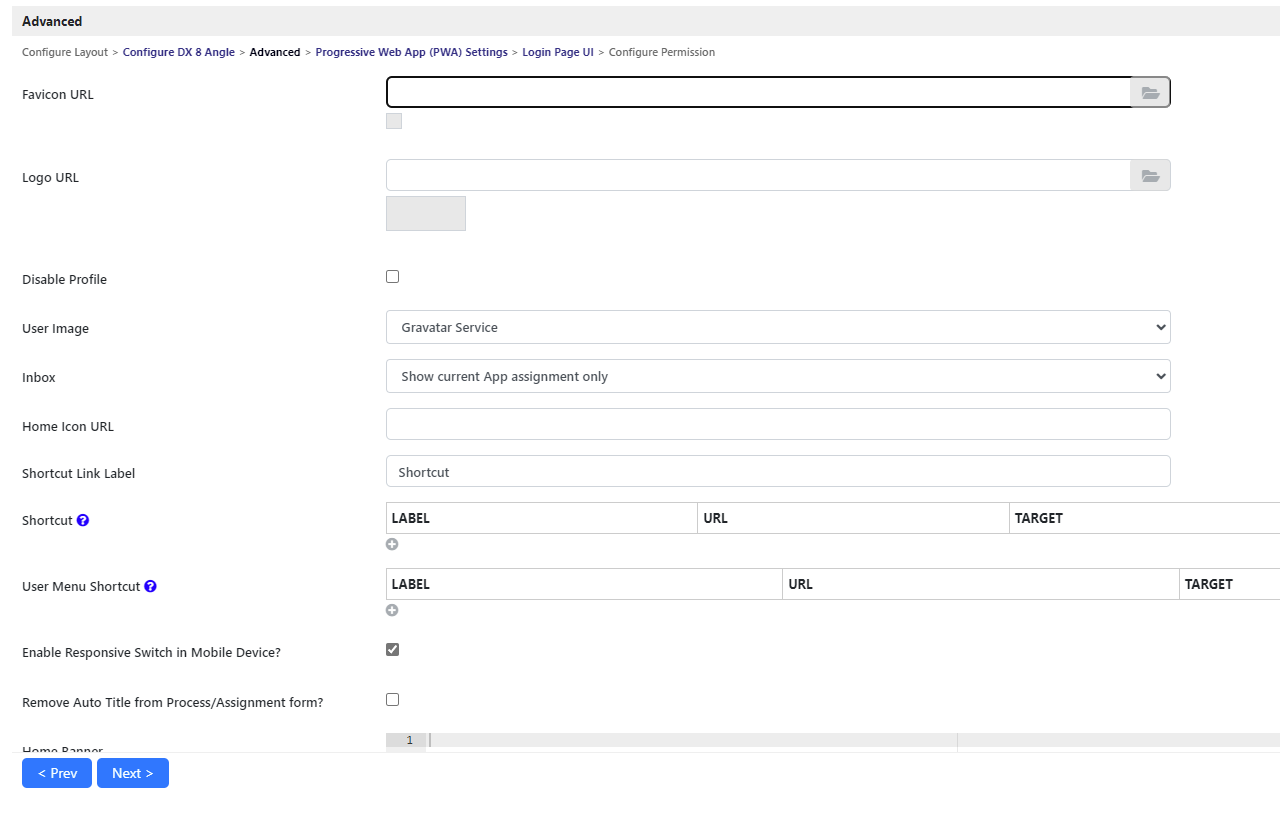Click the Prev button
1280x820 pixels.
[57, 773]
